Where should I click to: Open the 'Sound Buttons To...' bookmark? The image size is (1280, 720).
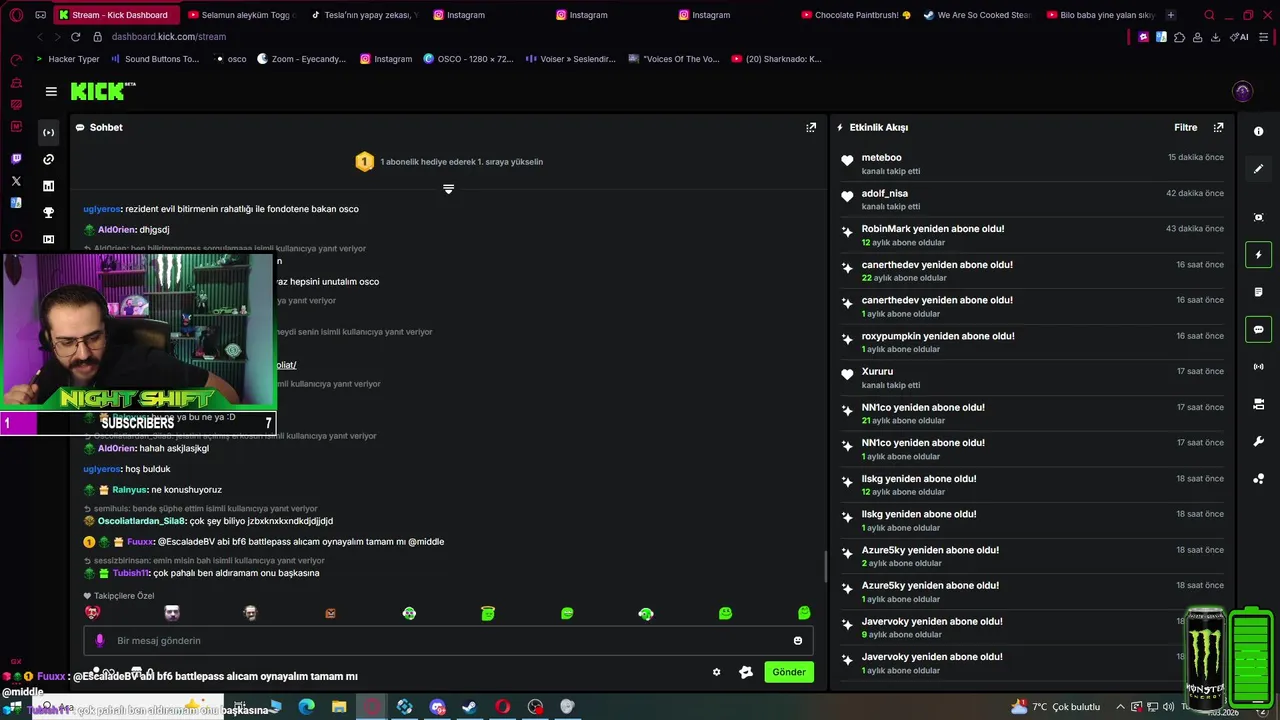(155, 59)
